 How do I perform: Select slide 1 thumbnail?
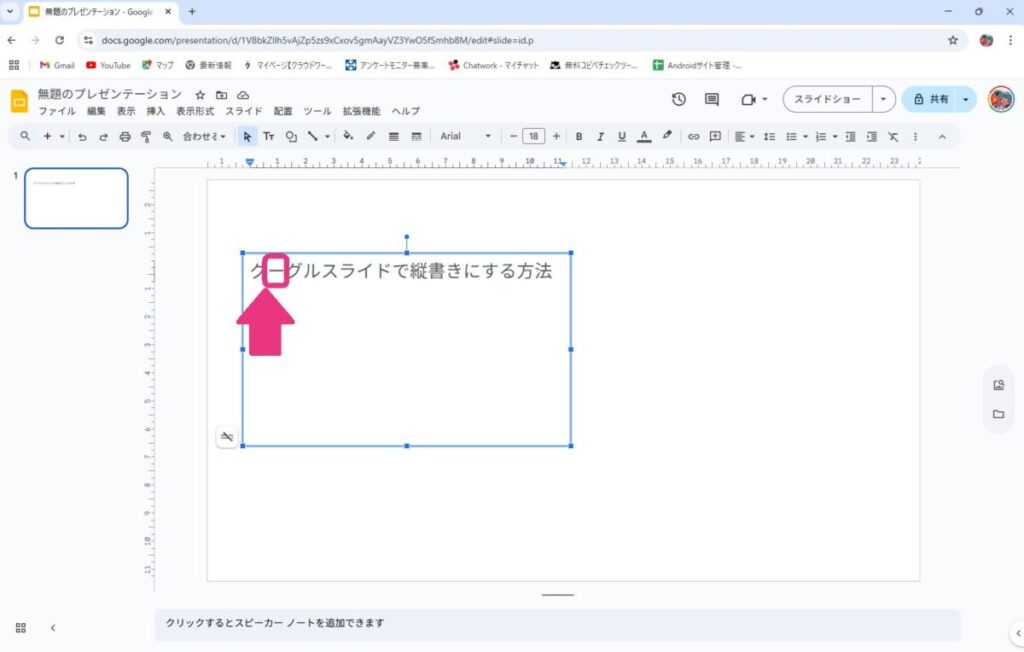pos(76,198)
